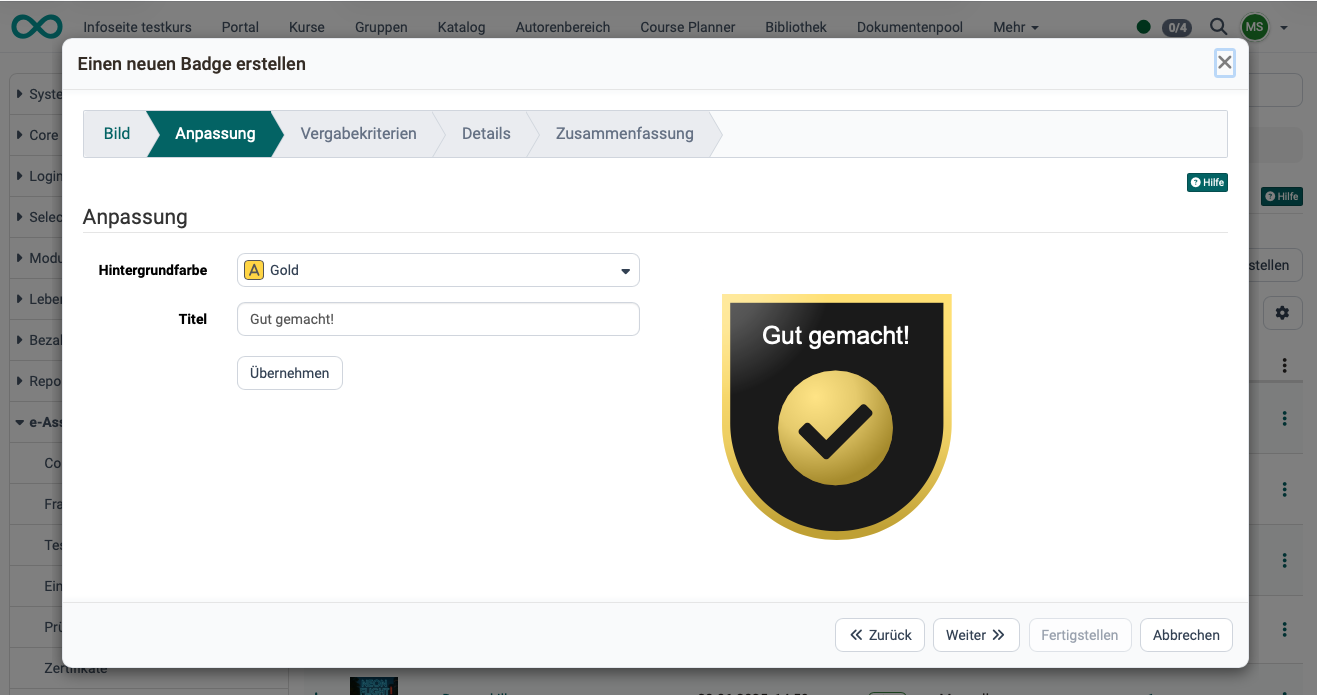1317x695 pixels.
Task: Open user menu caret next to avatar
Action: pyautogui.click(x=1283, y=28)
